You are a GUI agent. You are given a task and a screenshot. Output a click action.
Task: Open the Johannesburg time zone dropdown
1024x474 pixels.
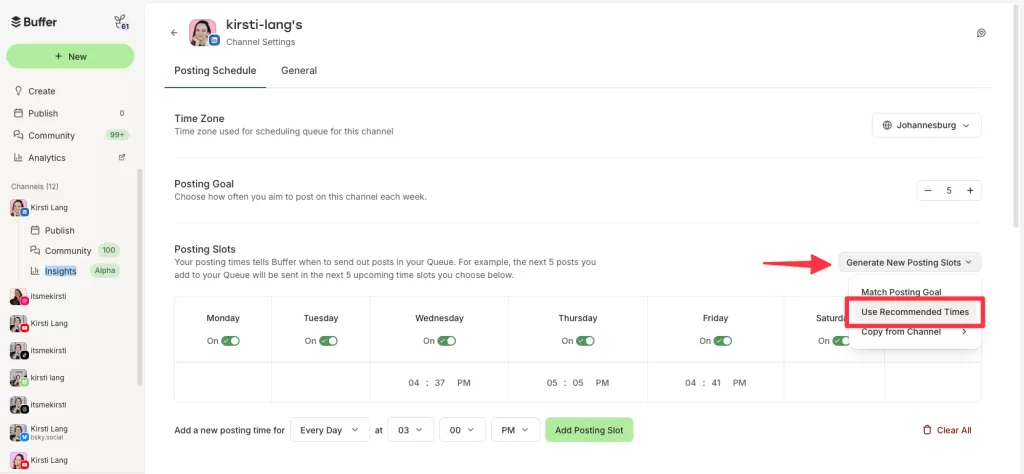click(x=926, y=125)
